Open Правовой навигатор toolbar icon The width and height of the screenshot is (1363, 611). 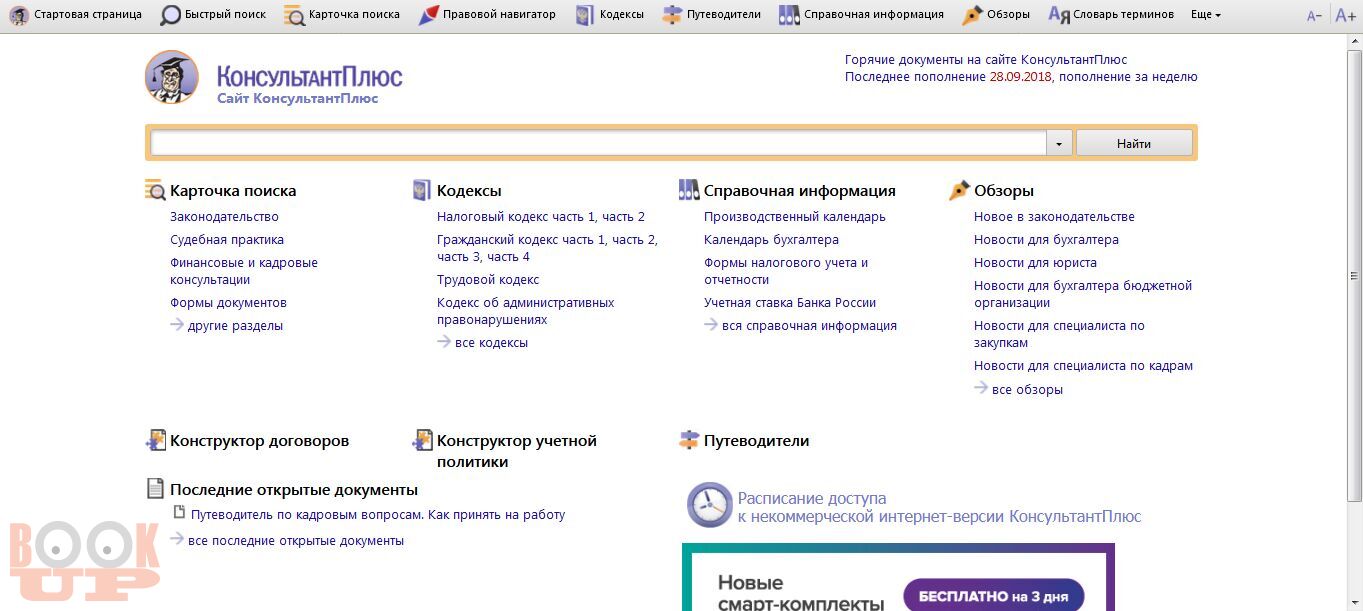pyautogui.click(x=428, y=15)
